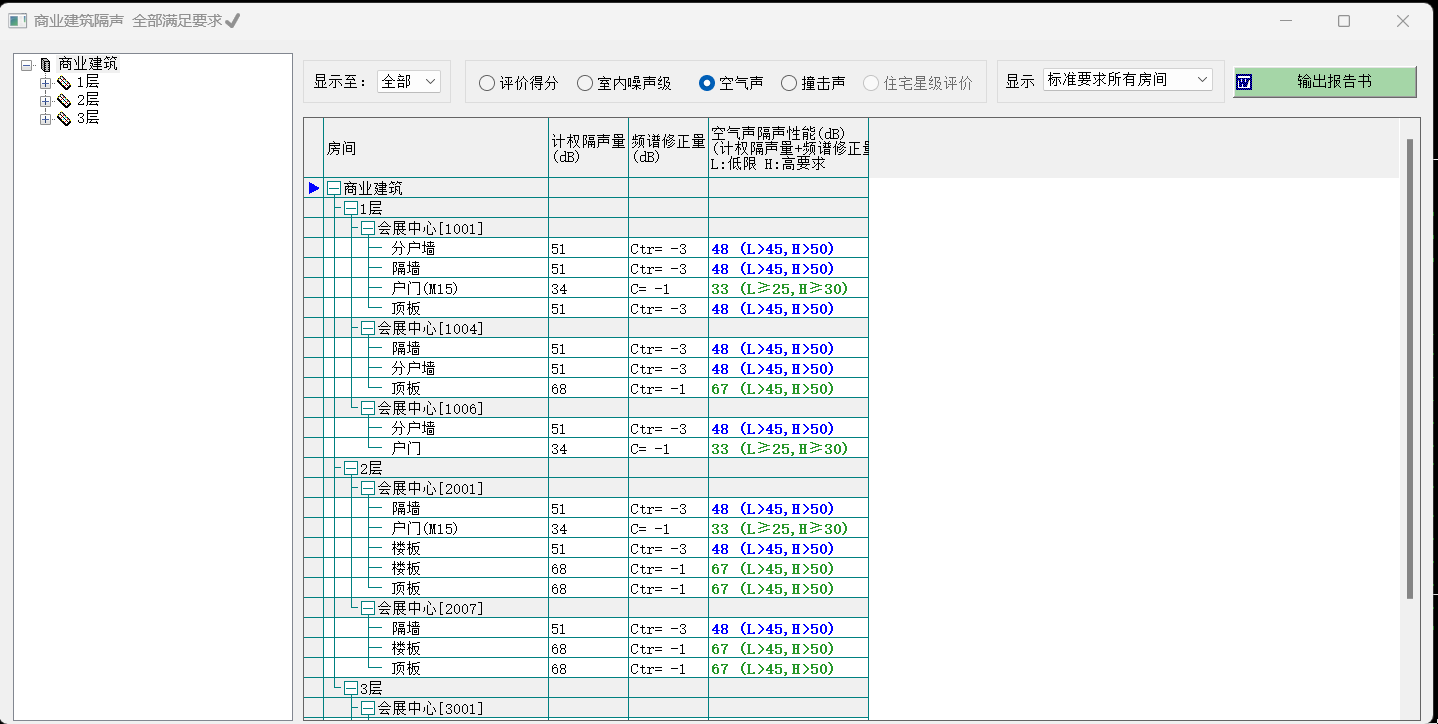Select the 评价得分 radio button
Image resolution: width=1438 pixels, height=724 pixels.
click(x=487, y=83)
